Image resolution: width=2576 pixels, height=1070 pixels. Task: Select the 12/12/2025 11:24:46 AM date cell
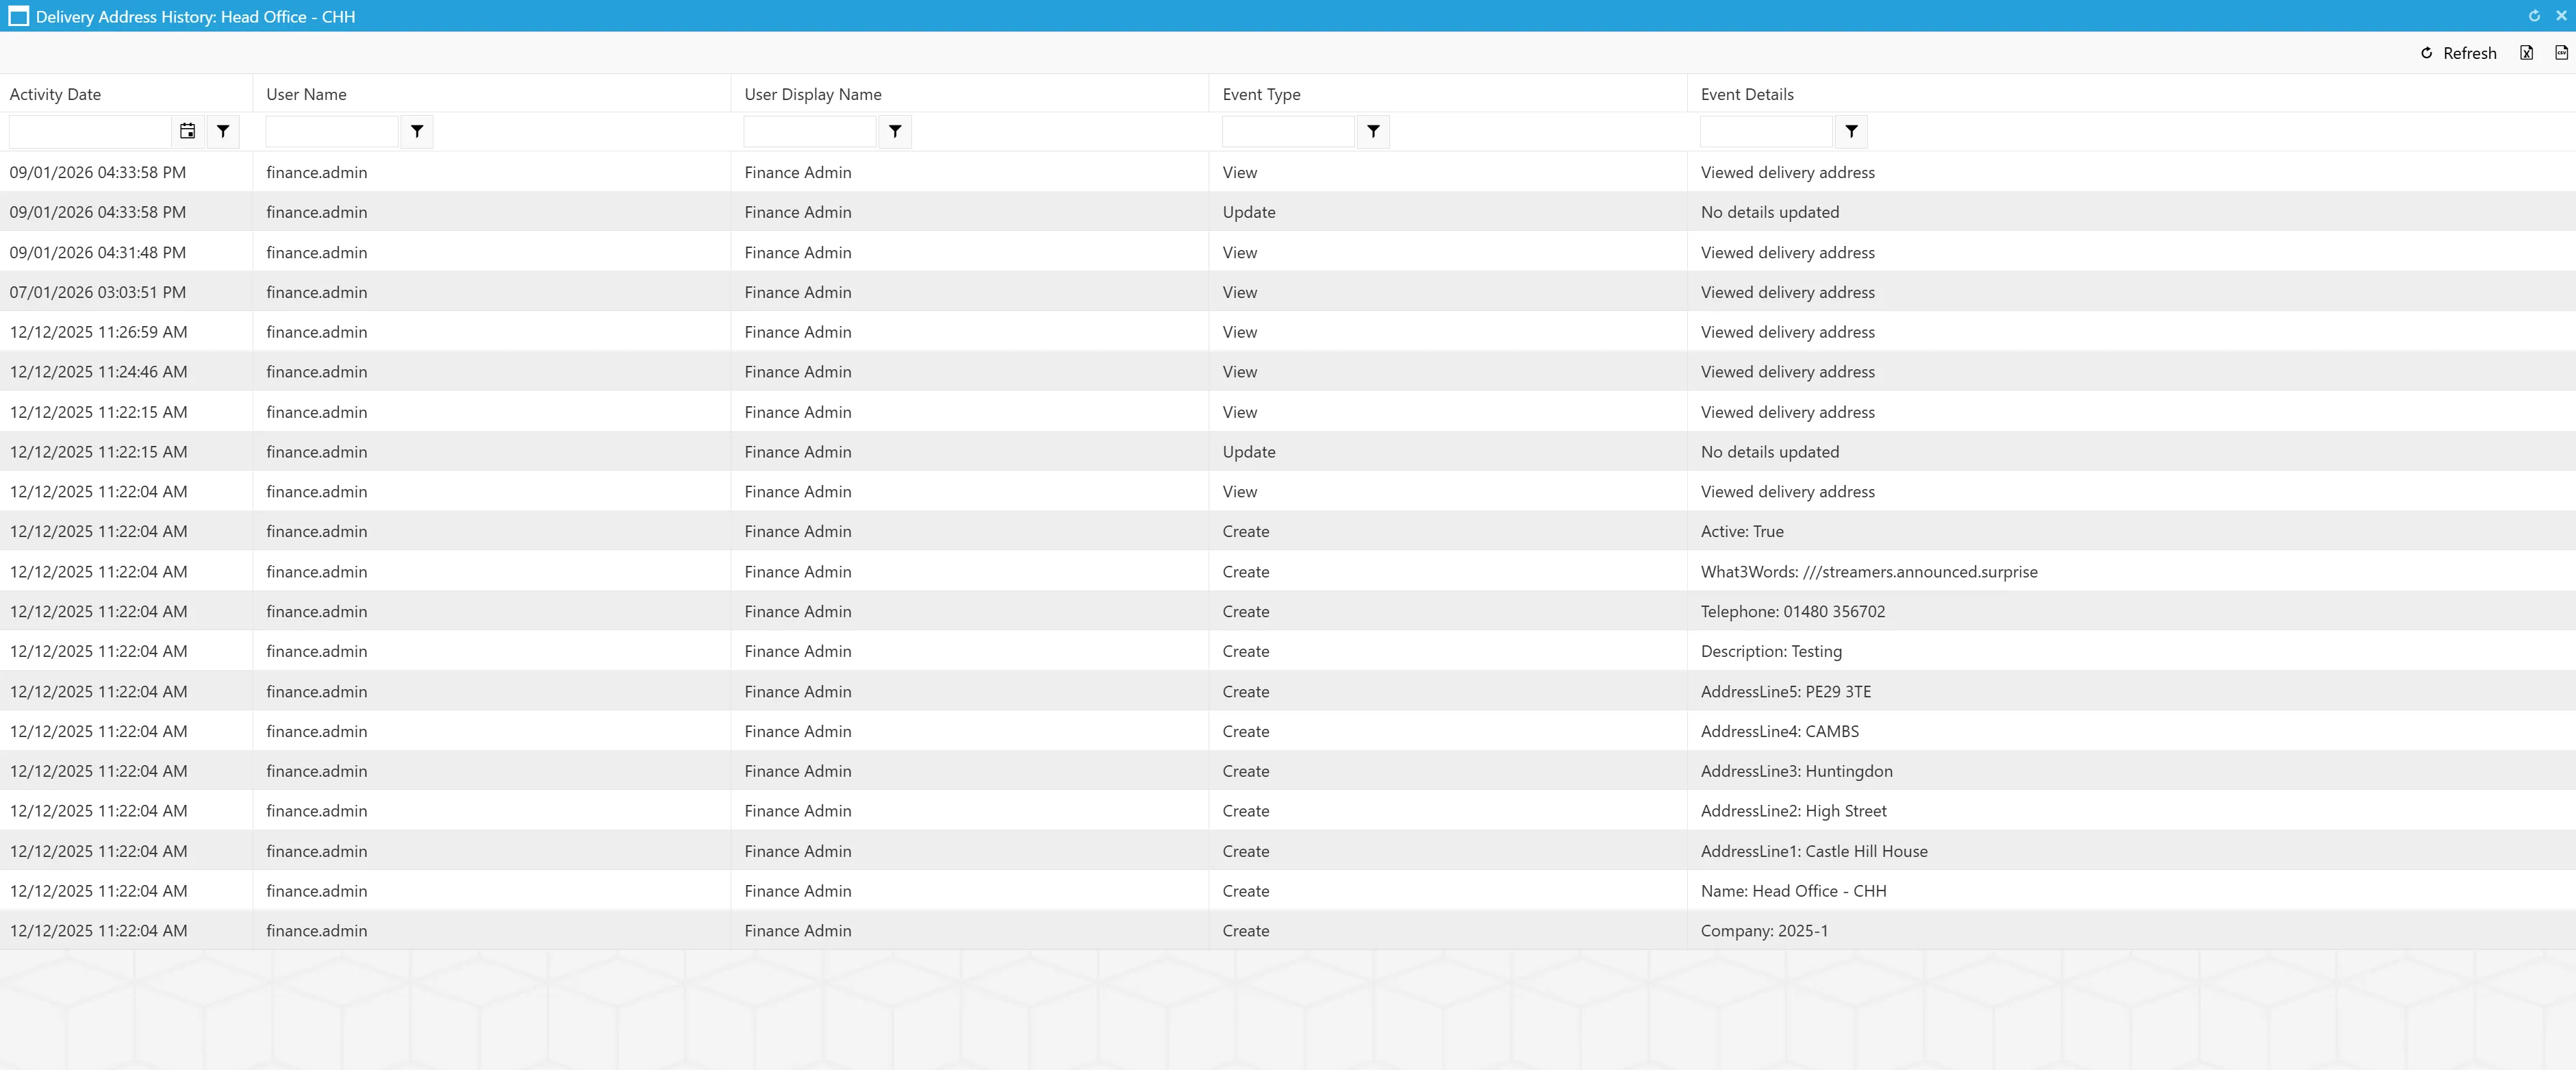coord(126,372)
